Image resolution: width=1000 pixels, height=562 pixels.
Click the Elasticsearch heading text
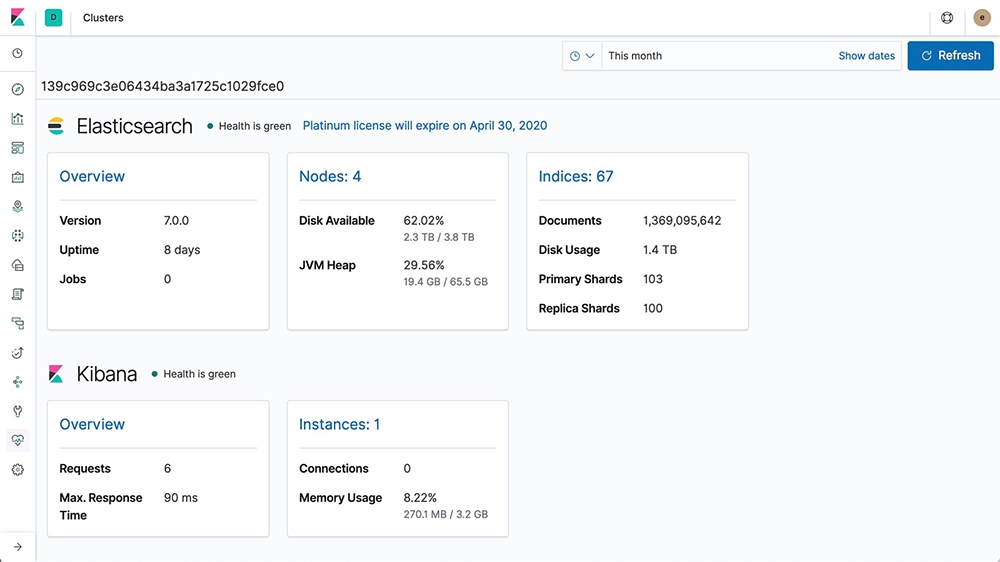point(134,126)
